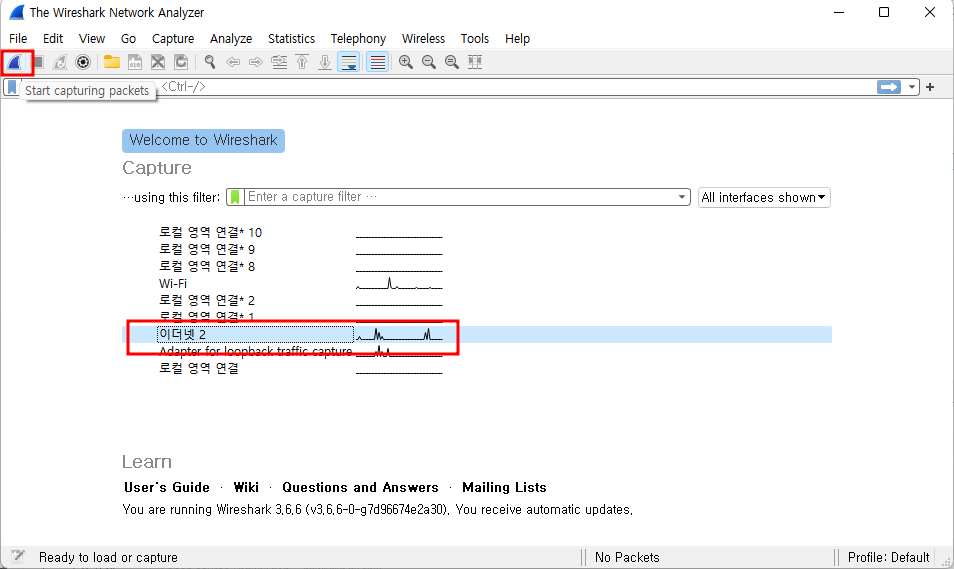Viewport: 954px width, 569px height.
Task: Click capture filter green bookmark icon
Action: [235, 197]
